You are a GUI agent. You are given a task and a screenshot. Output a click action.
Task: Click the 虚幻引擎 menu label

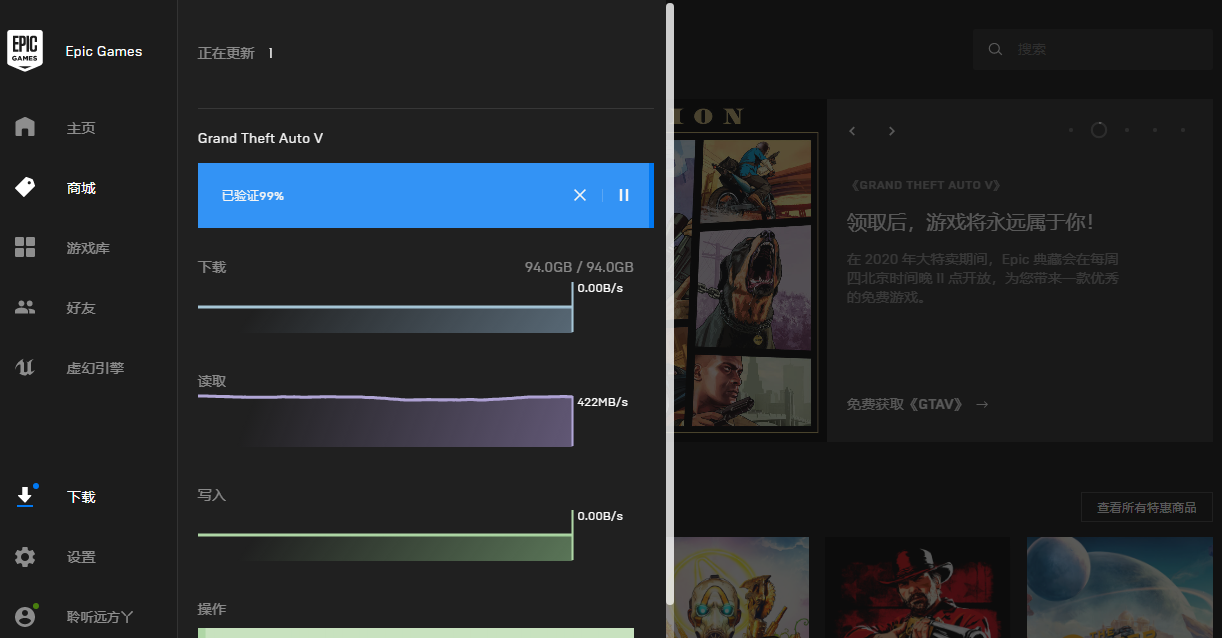pyautogui.click(x=95, y=368)
